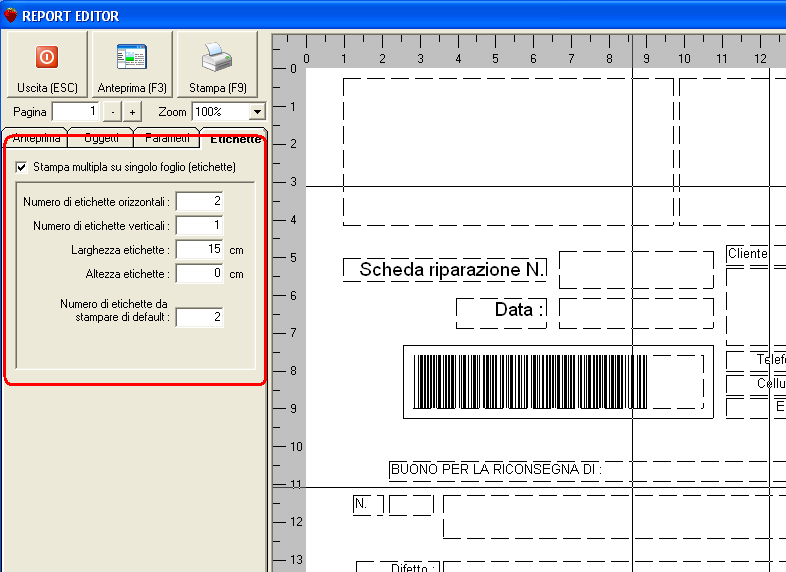Select the 'Difetto :' label object
The width and height of the screenshot is (786, 572).
pyautogui.click(x=398, y=567)
